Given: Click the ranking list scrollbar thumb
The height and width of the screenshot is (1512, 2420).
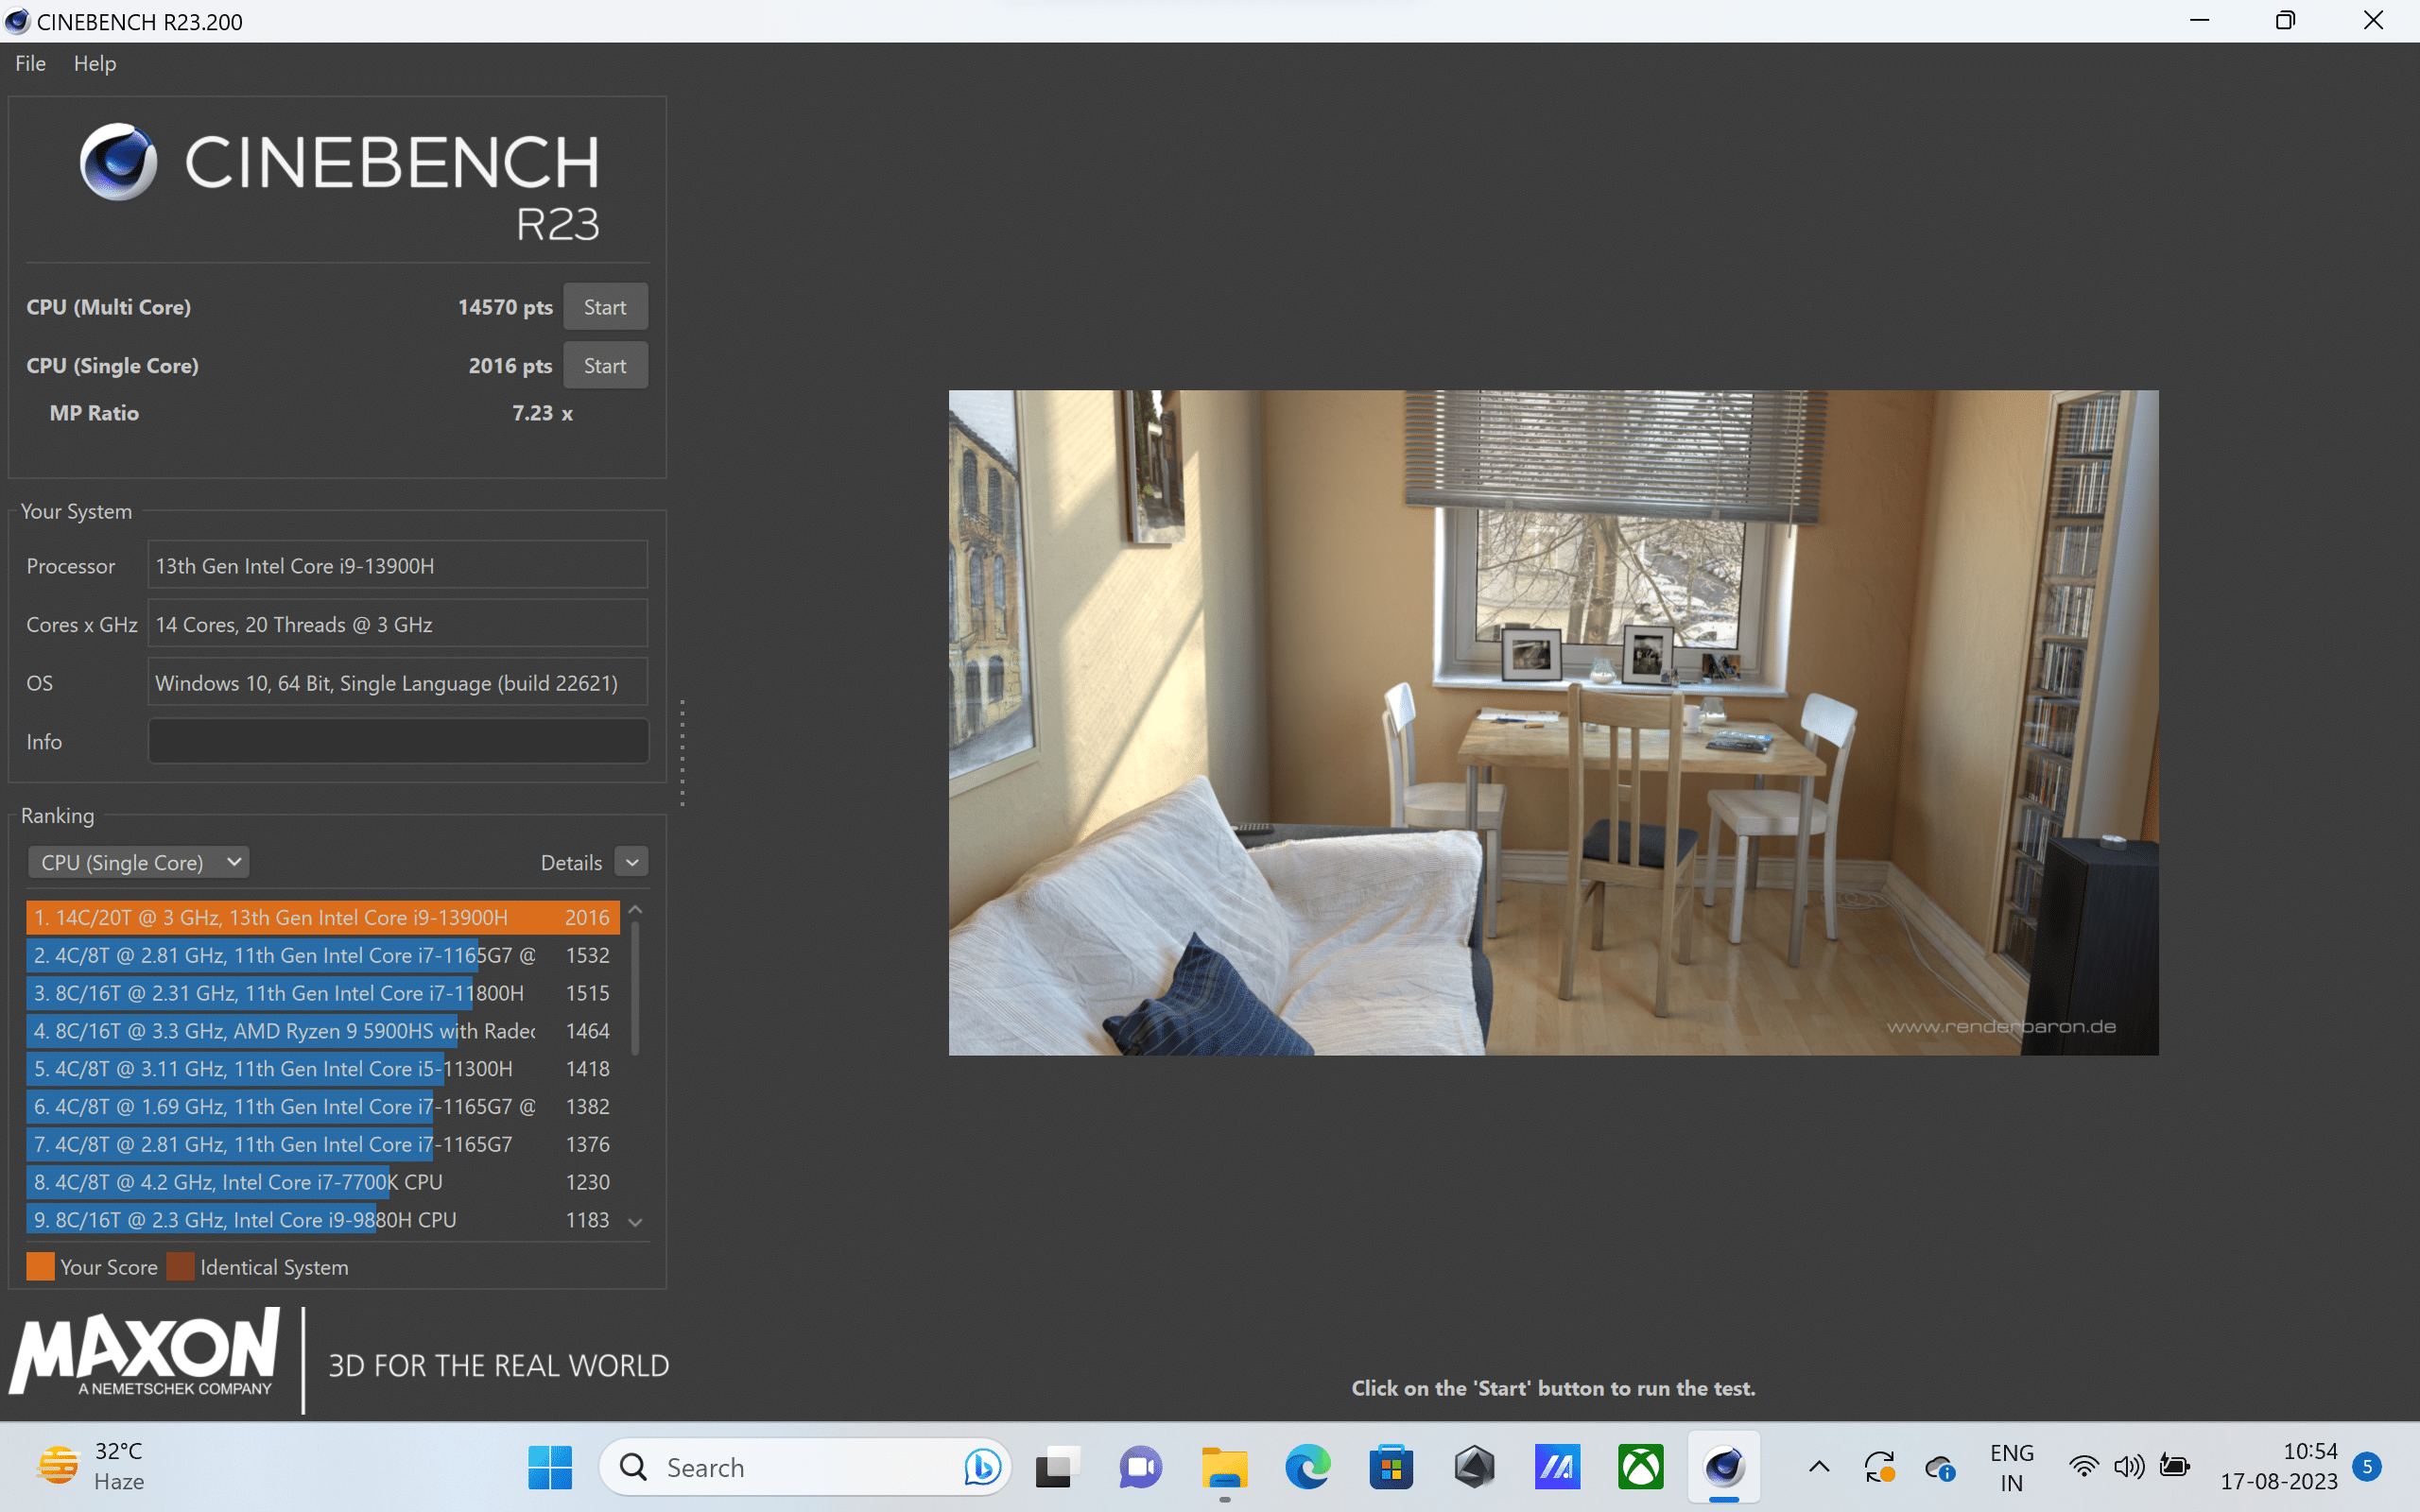Looking at the screenshot, I should 635,988.
